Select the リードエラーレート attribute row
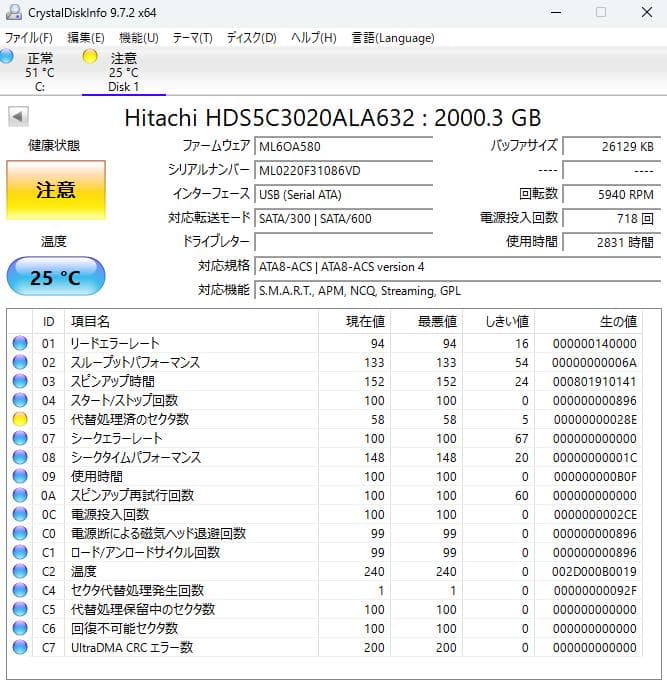The height and width of the screenshot is (683, 667). 325,343
